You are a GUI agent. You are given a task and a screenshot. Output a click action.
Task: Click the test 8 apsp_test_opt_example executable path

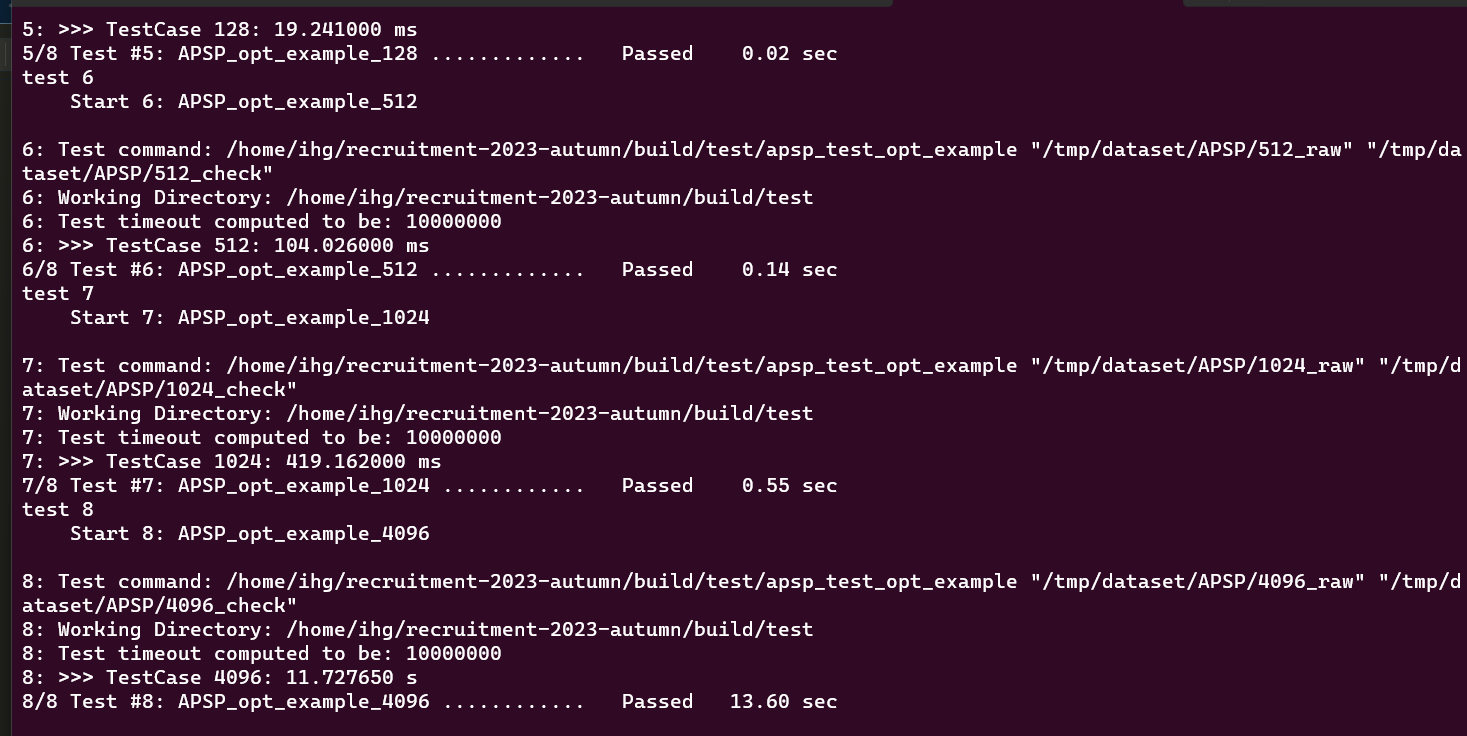click(x=621, y=581)
